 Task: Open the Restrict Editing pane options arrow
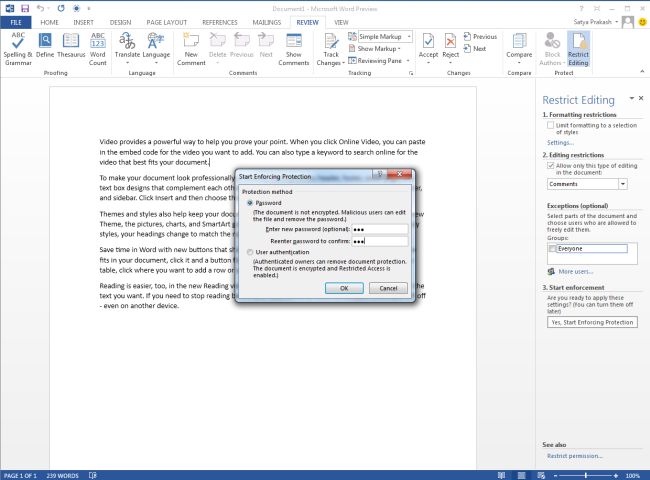[632, 98]
